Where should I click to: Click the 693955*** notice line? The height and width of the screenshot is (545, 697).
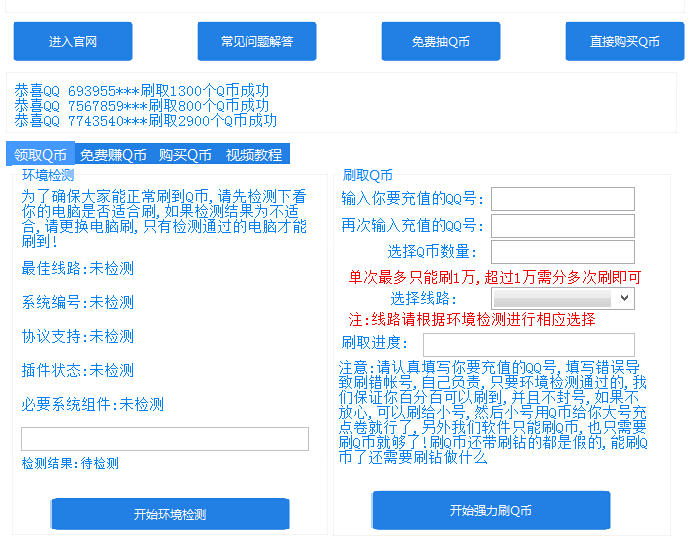coord(142,91)
